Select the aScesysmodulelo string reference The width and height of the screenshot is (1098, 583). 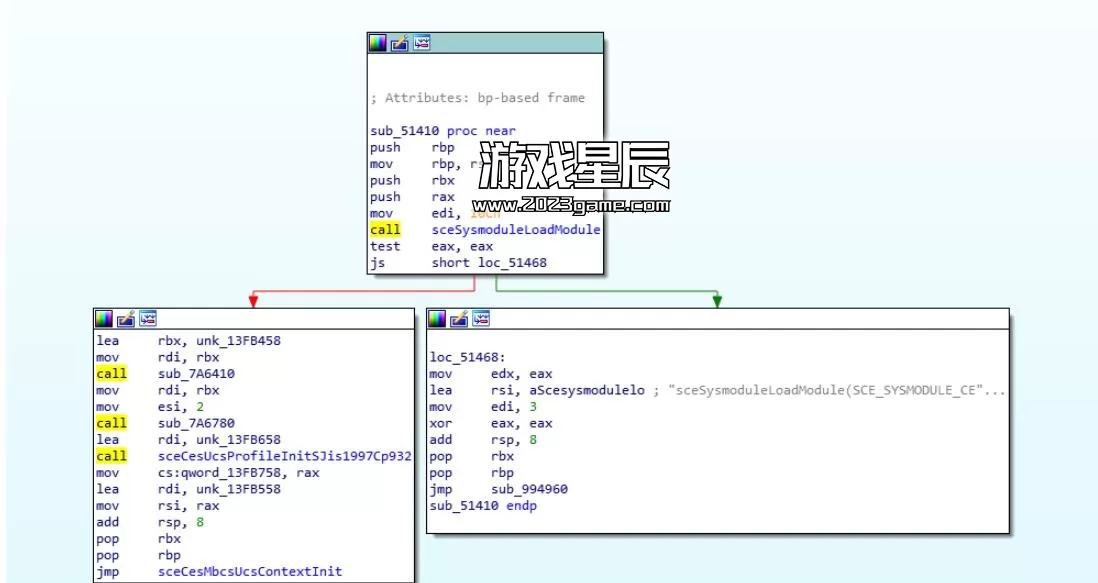[x=588, y=390]
